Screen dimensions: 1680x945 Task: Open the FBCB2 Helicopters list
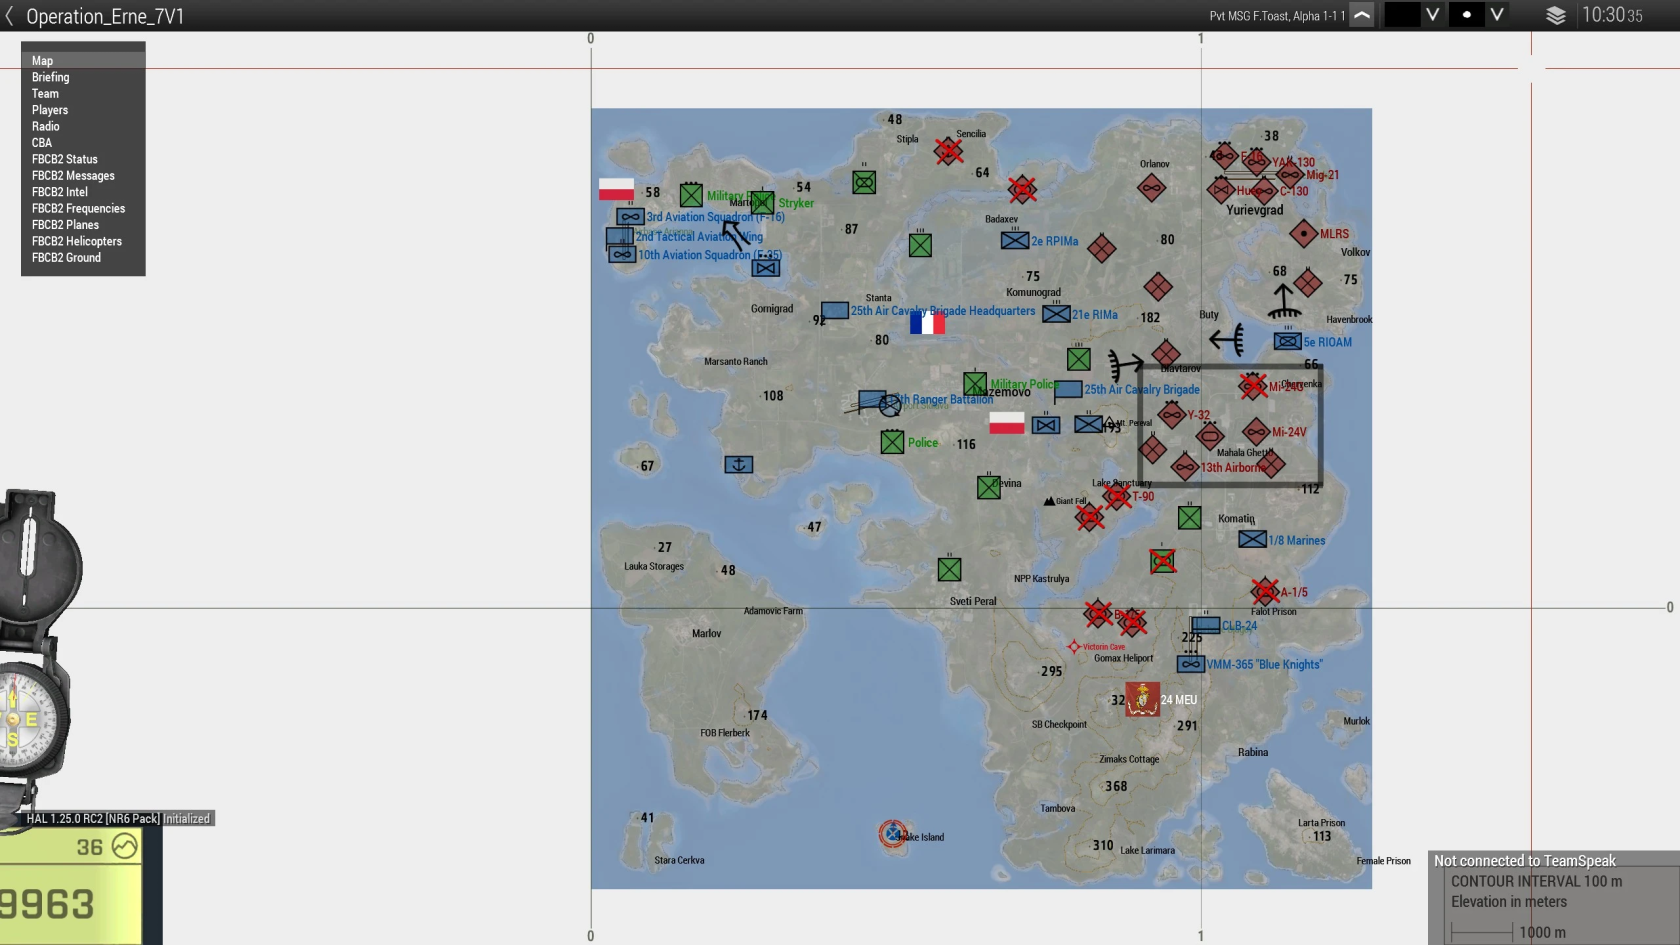76,241
